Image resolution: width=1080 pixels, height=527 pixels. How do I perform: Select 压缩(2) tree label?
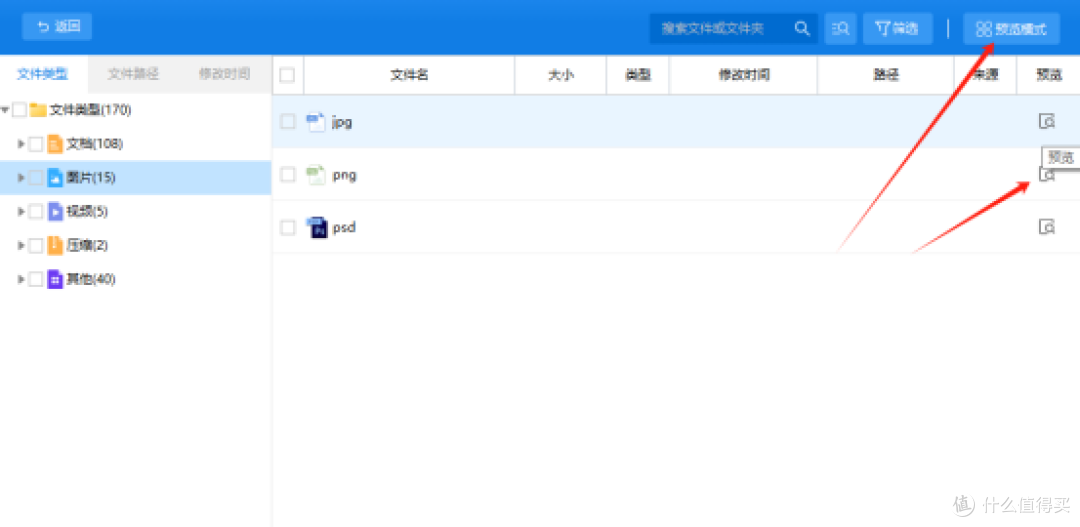[87, 245]
